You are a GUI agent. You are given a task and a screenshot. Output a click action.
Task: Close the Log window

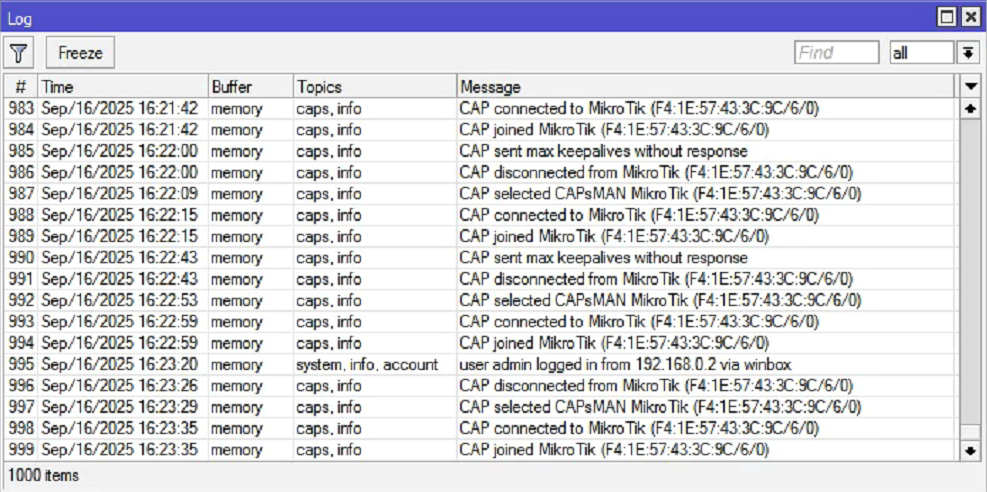point(970,18)
